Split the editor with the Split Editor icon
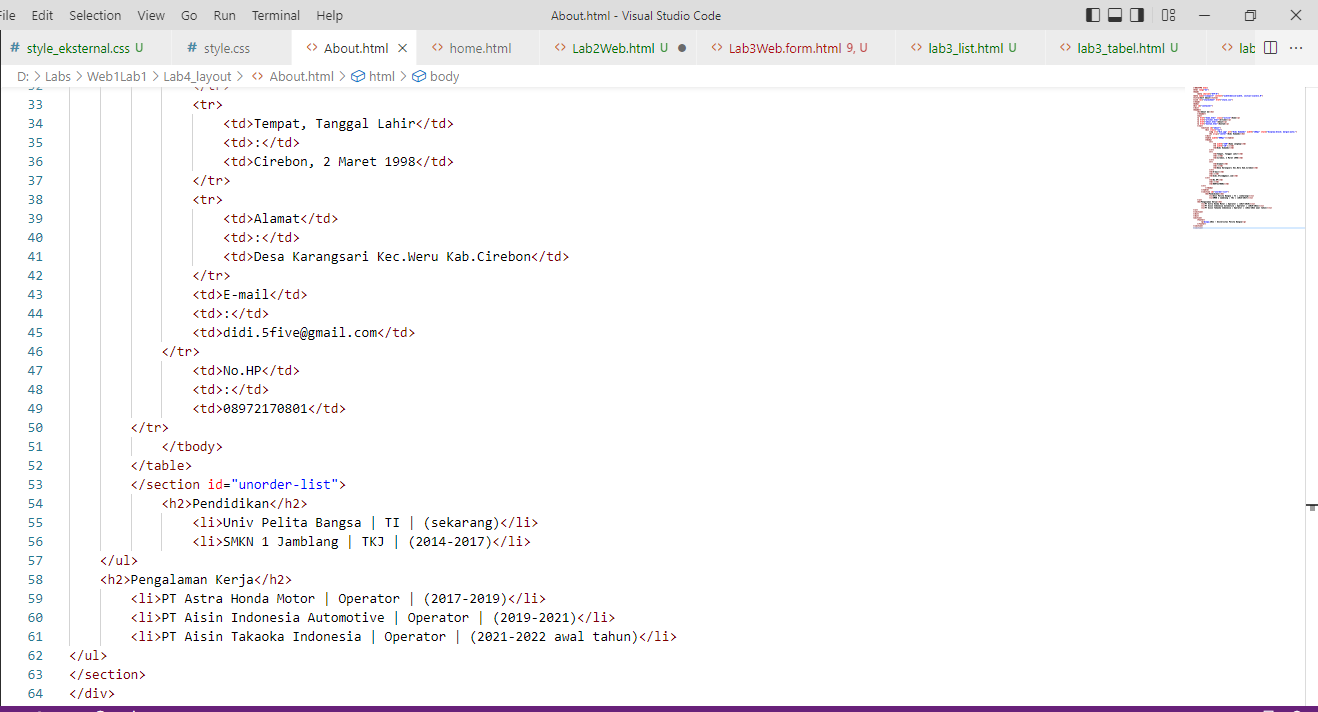The width and height of the screenshot is (1318, 712). pyautogui.click(x=1270, y=47)
